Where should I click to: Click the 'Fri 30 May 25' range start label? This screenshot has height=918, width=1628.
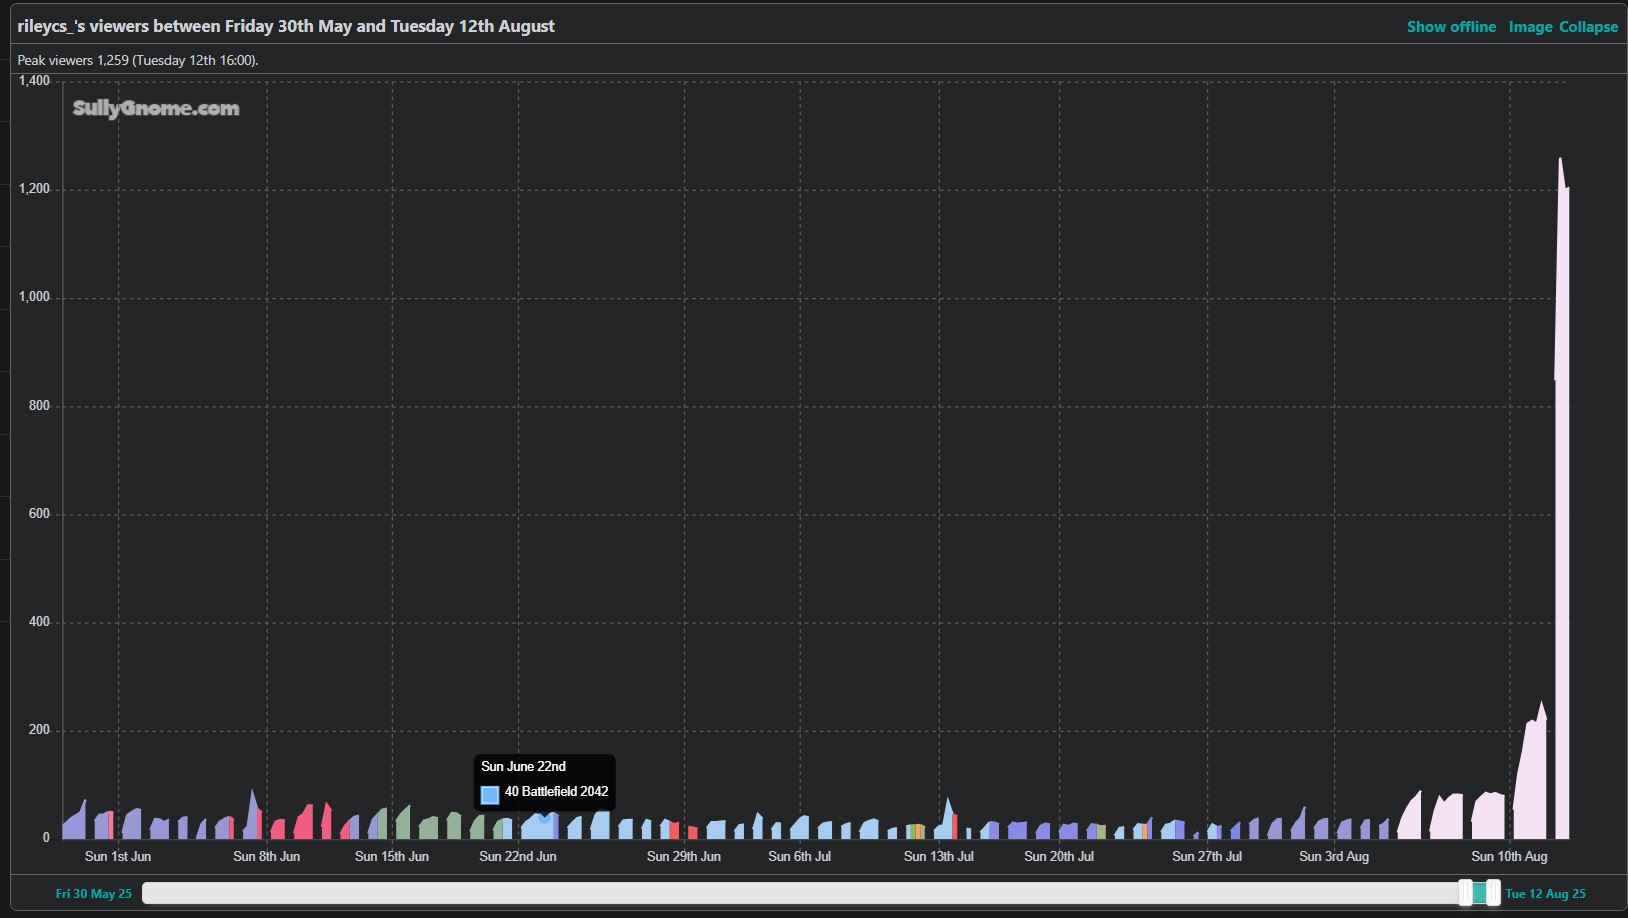coord(94,894)
